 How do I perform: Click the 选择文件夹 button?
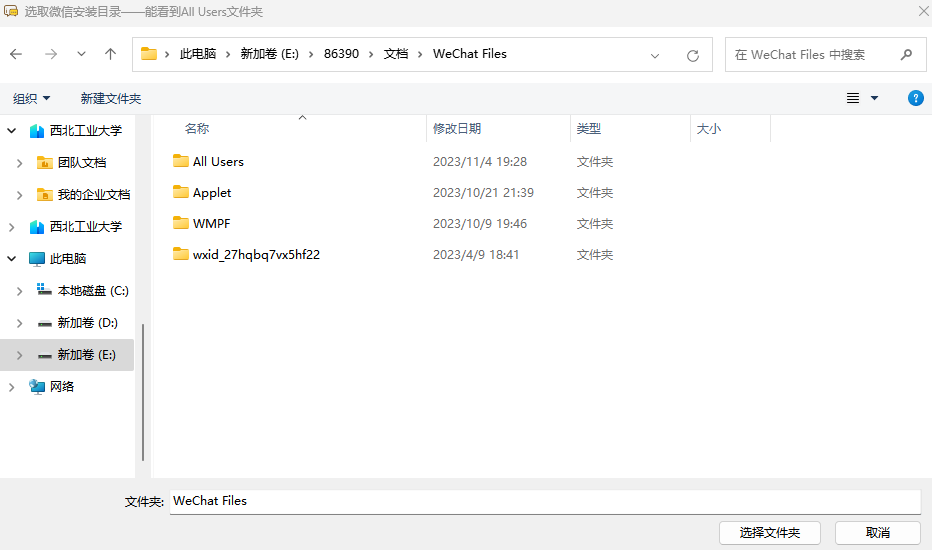pos(769,532)
